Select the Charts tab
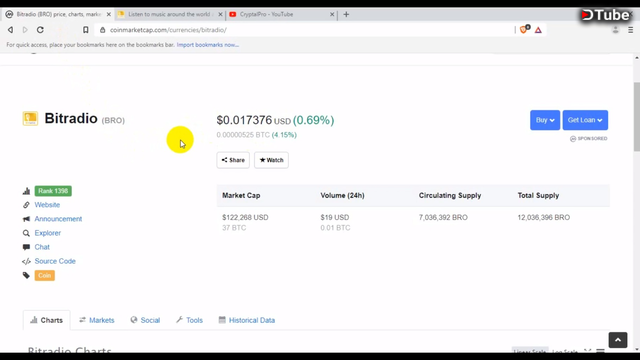This screenshot has height=360, width=640. (47, 320)
